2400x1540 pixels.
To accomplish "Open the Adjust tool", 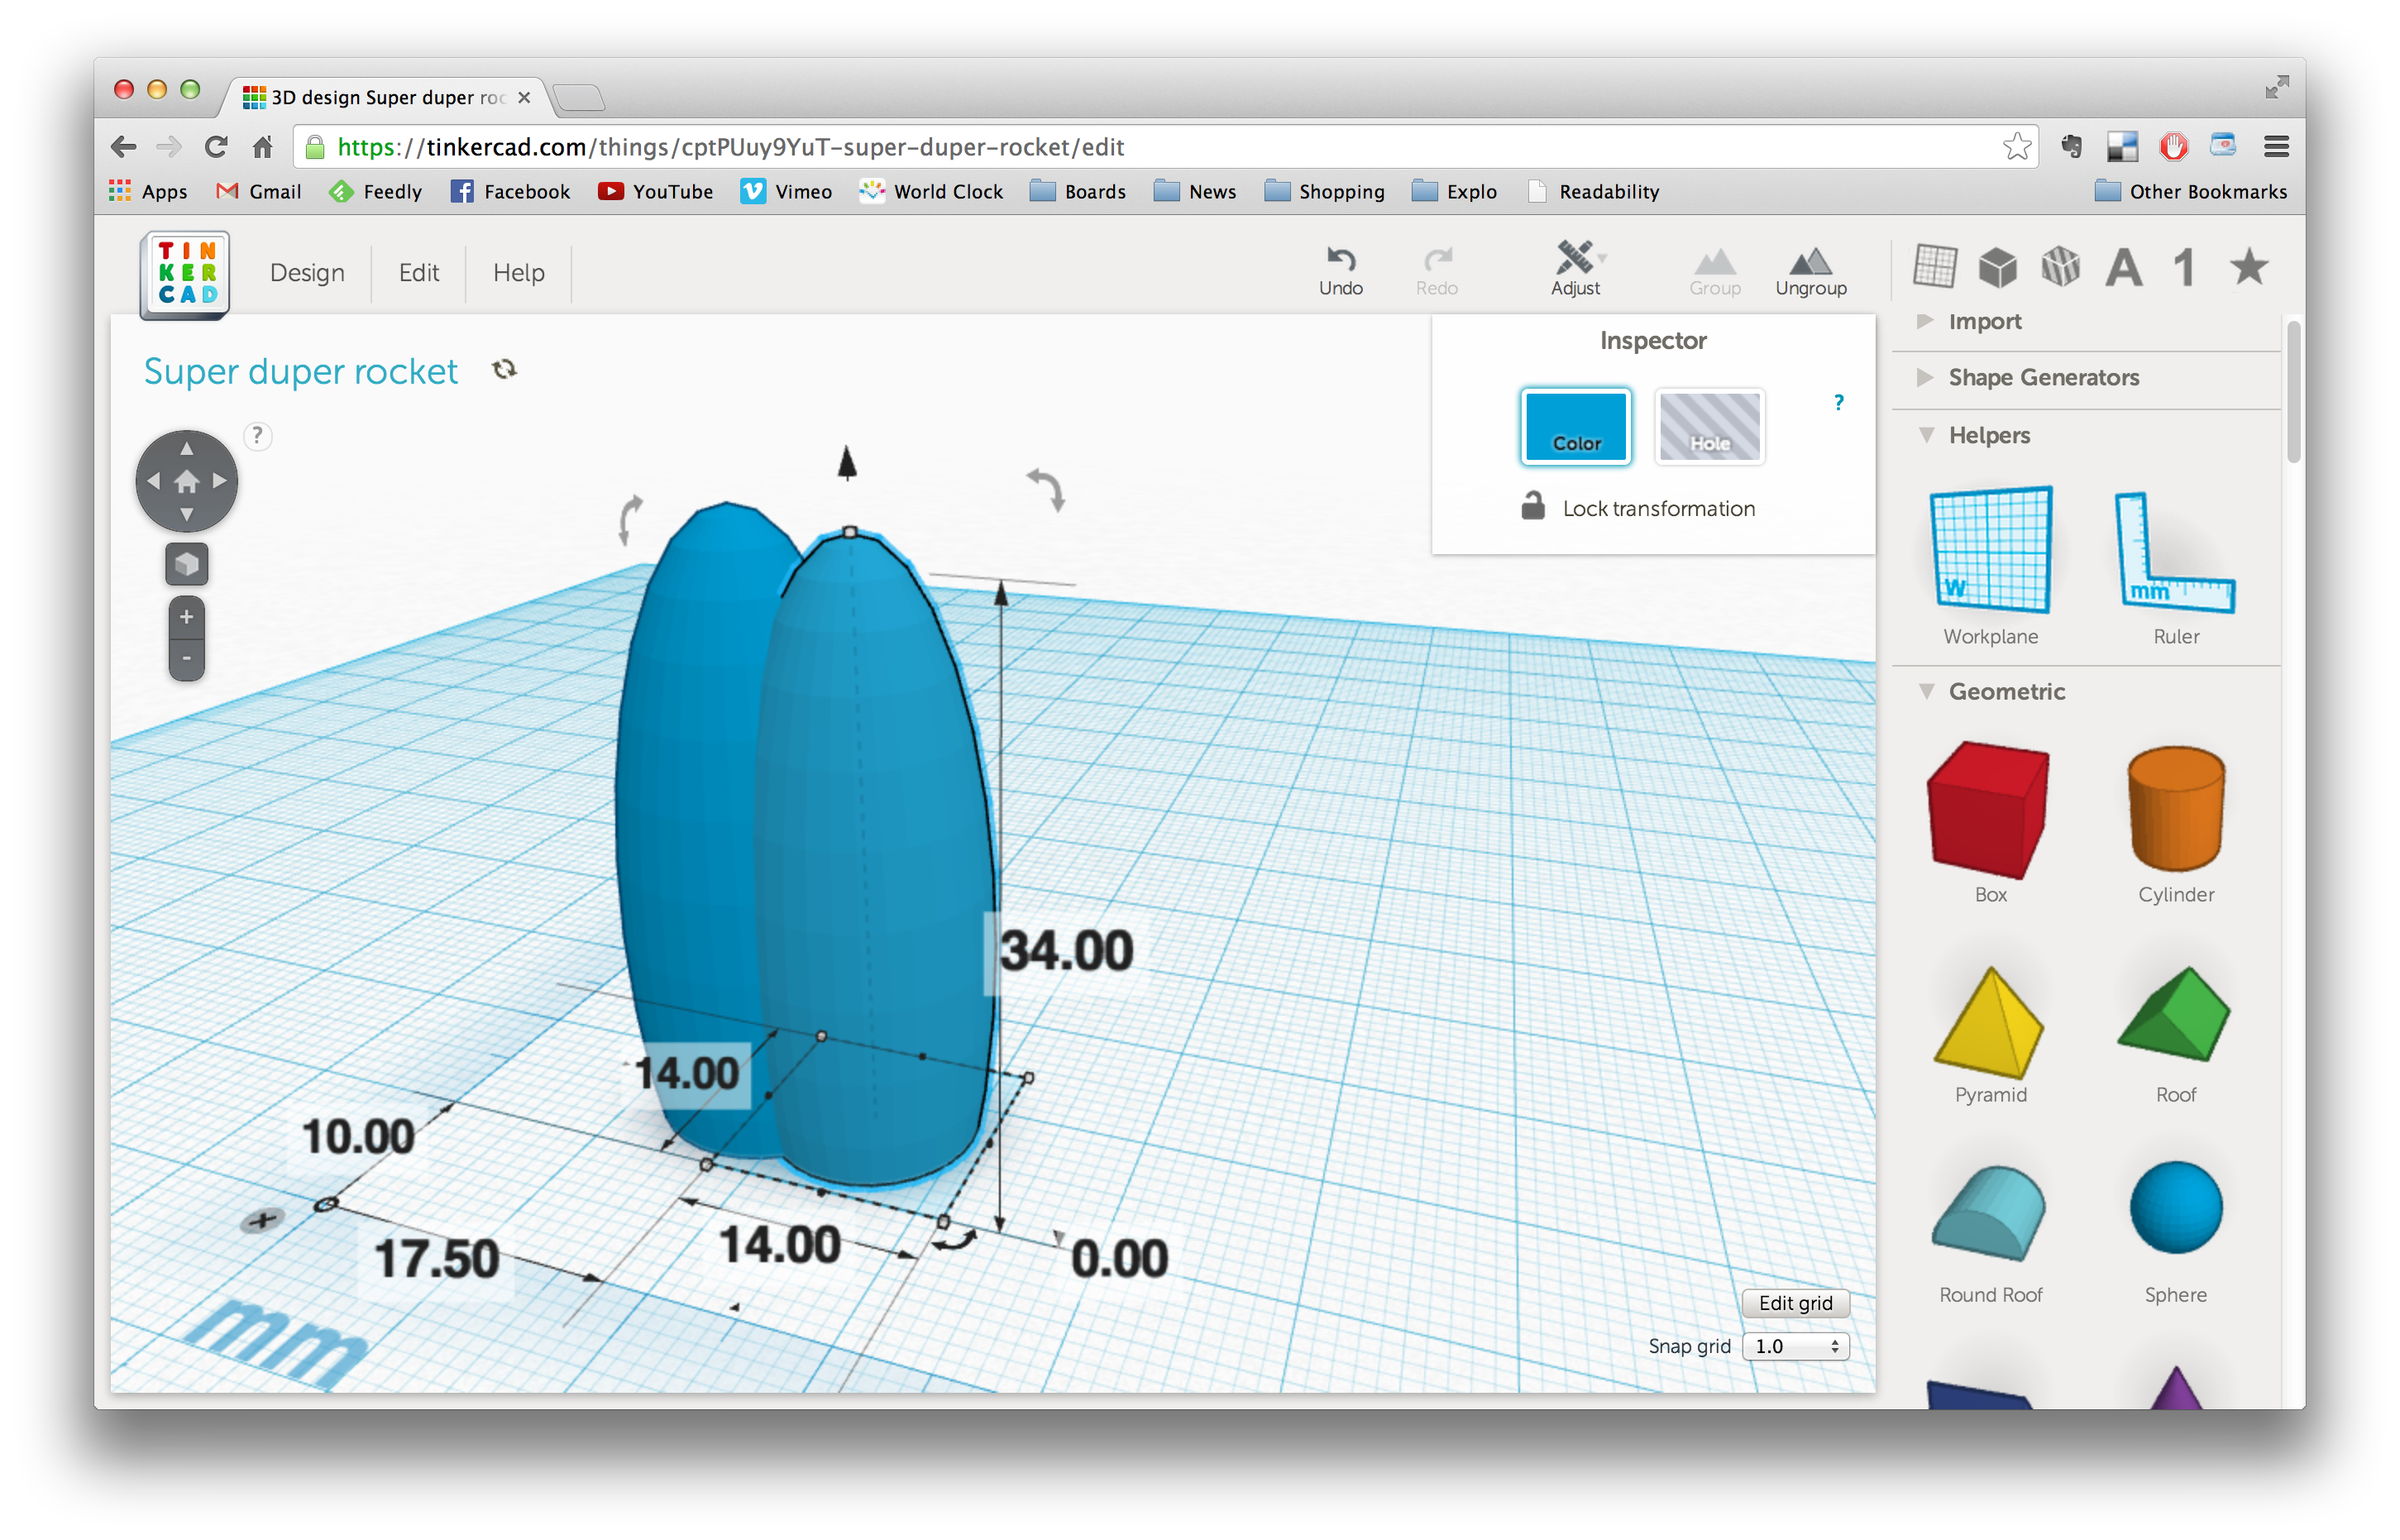I will click(x=1576, y=268).
